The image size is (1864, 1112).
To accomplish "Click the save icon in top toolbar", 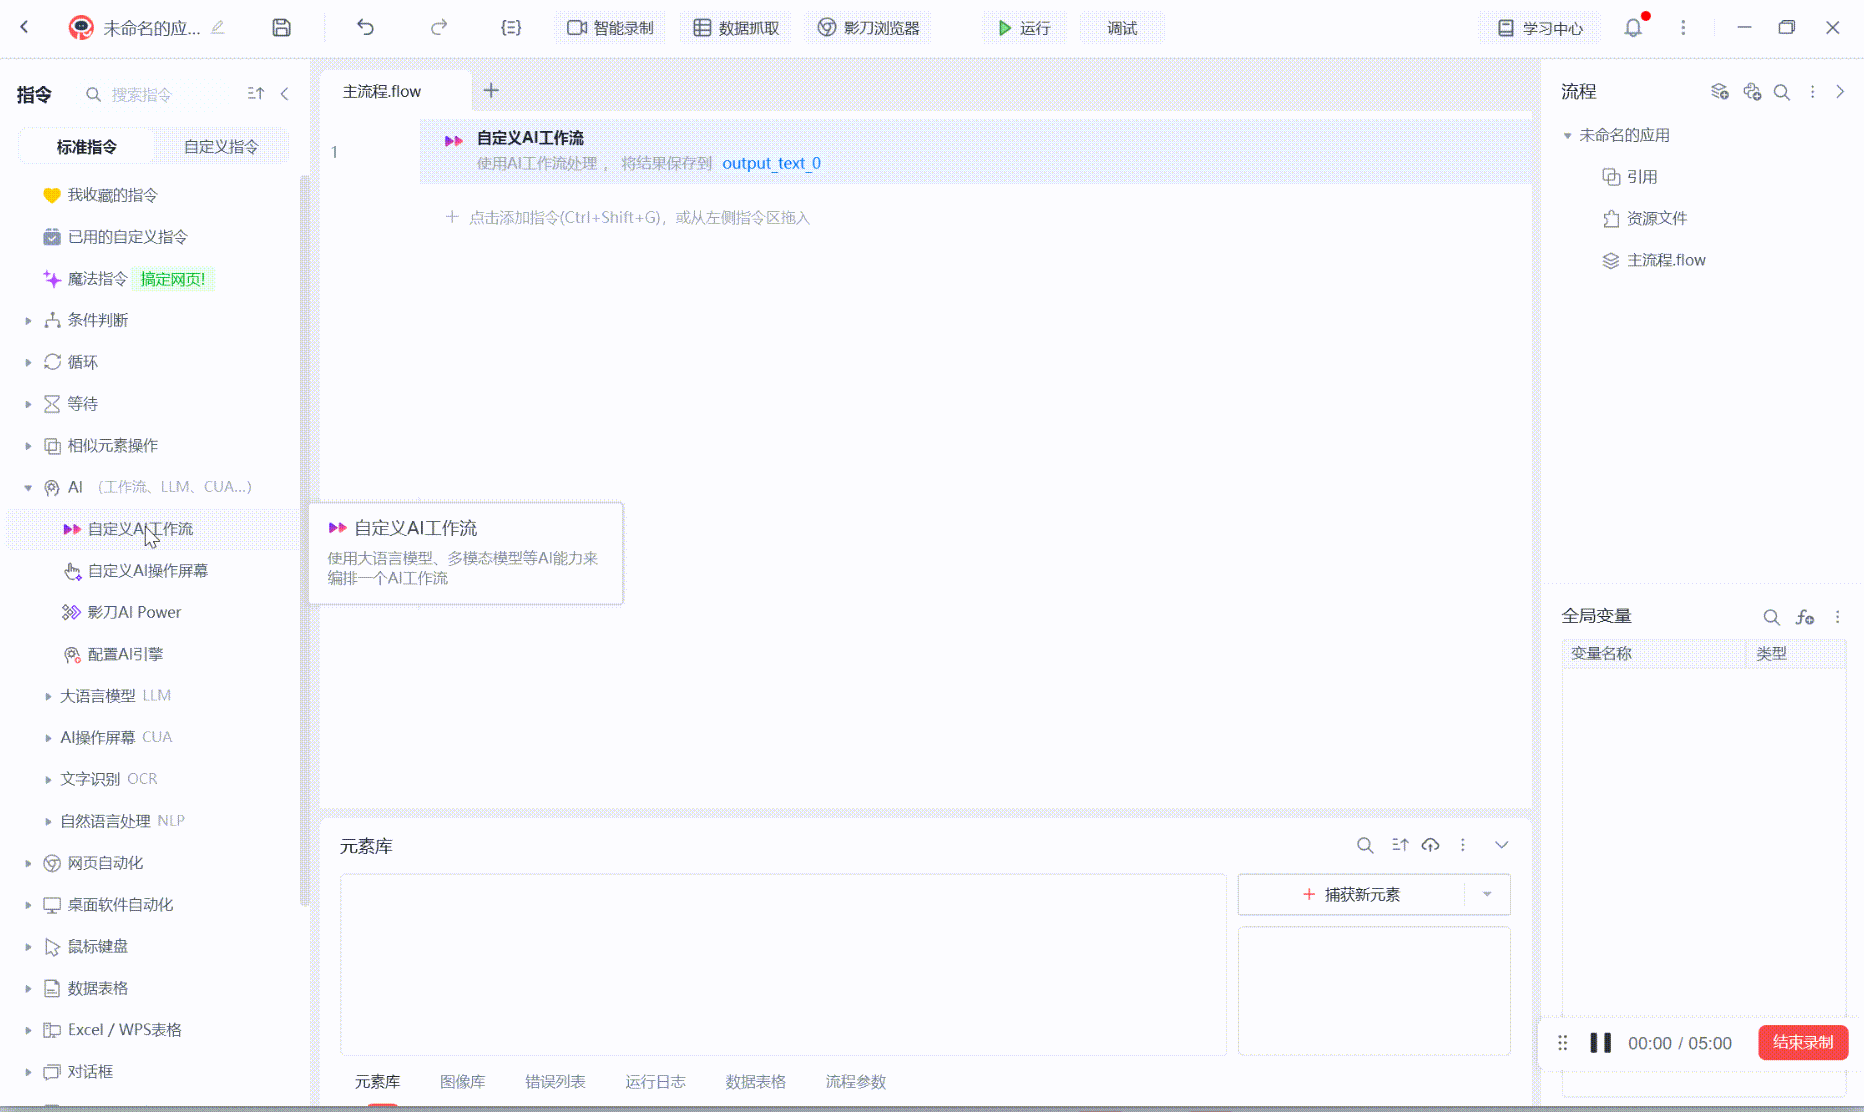I will coord(281,28).
